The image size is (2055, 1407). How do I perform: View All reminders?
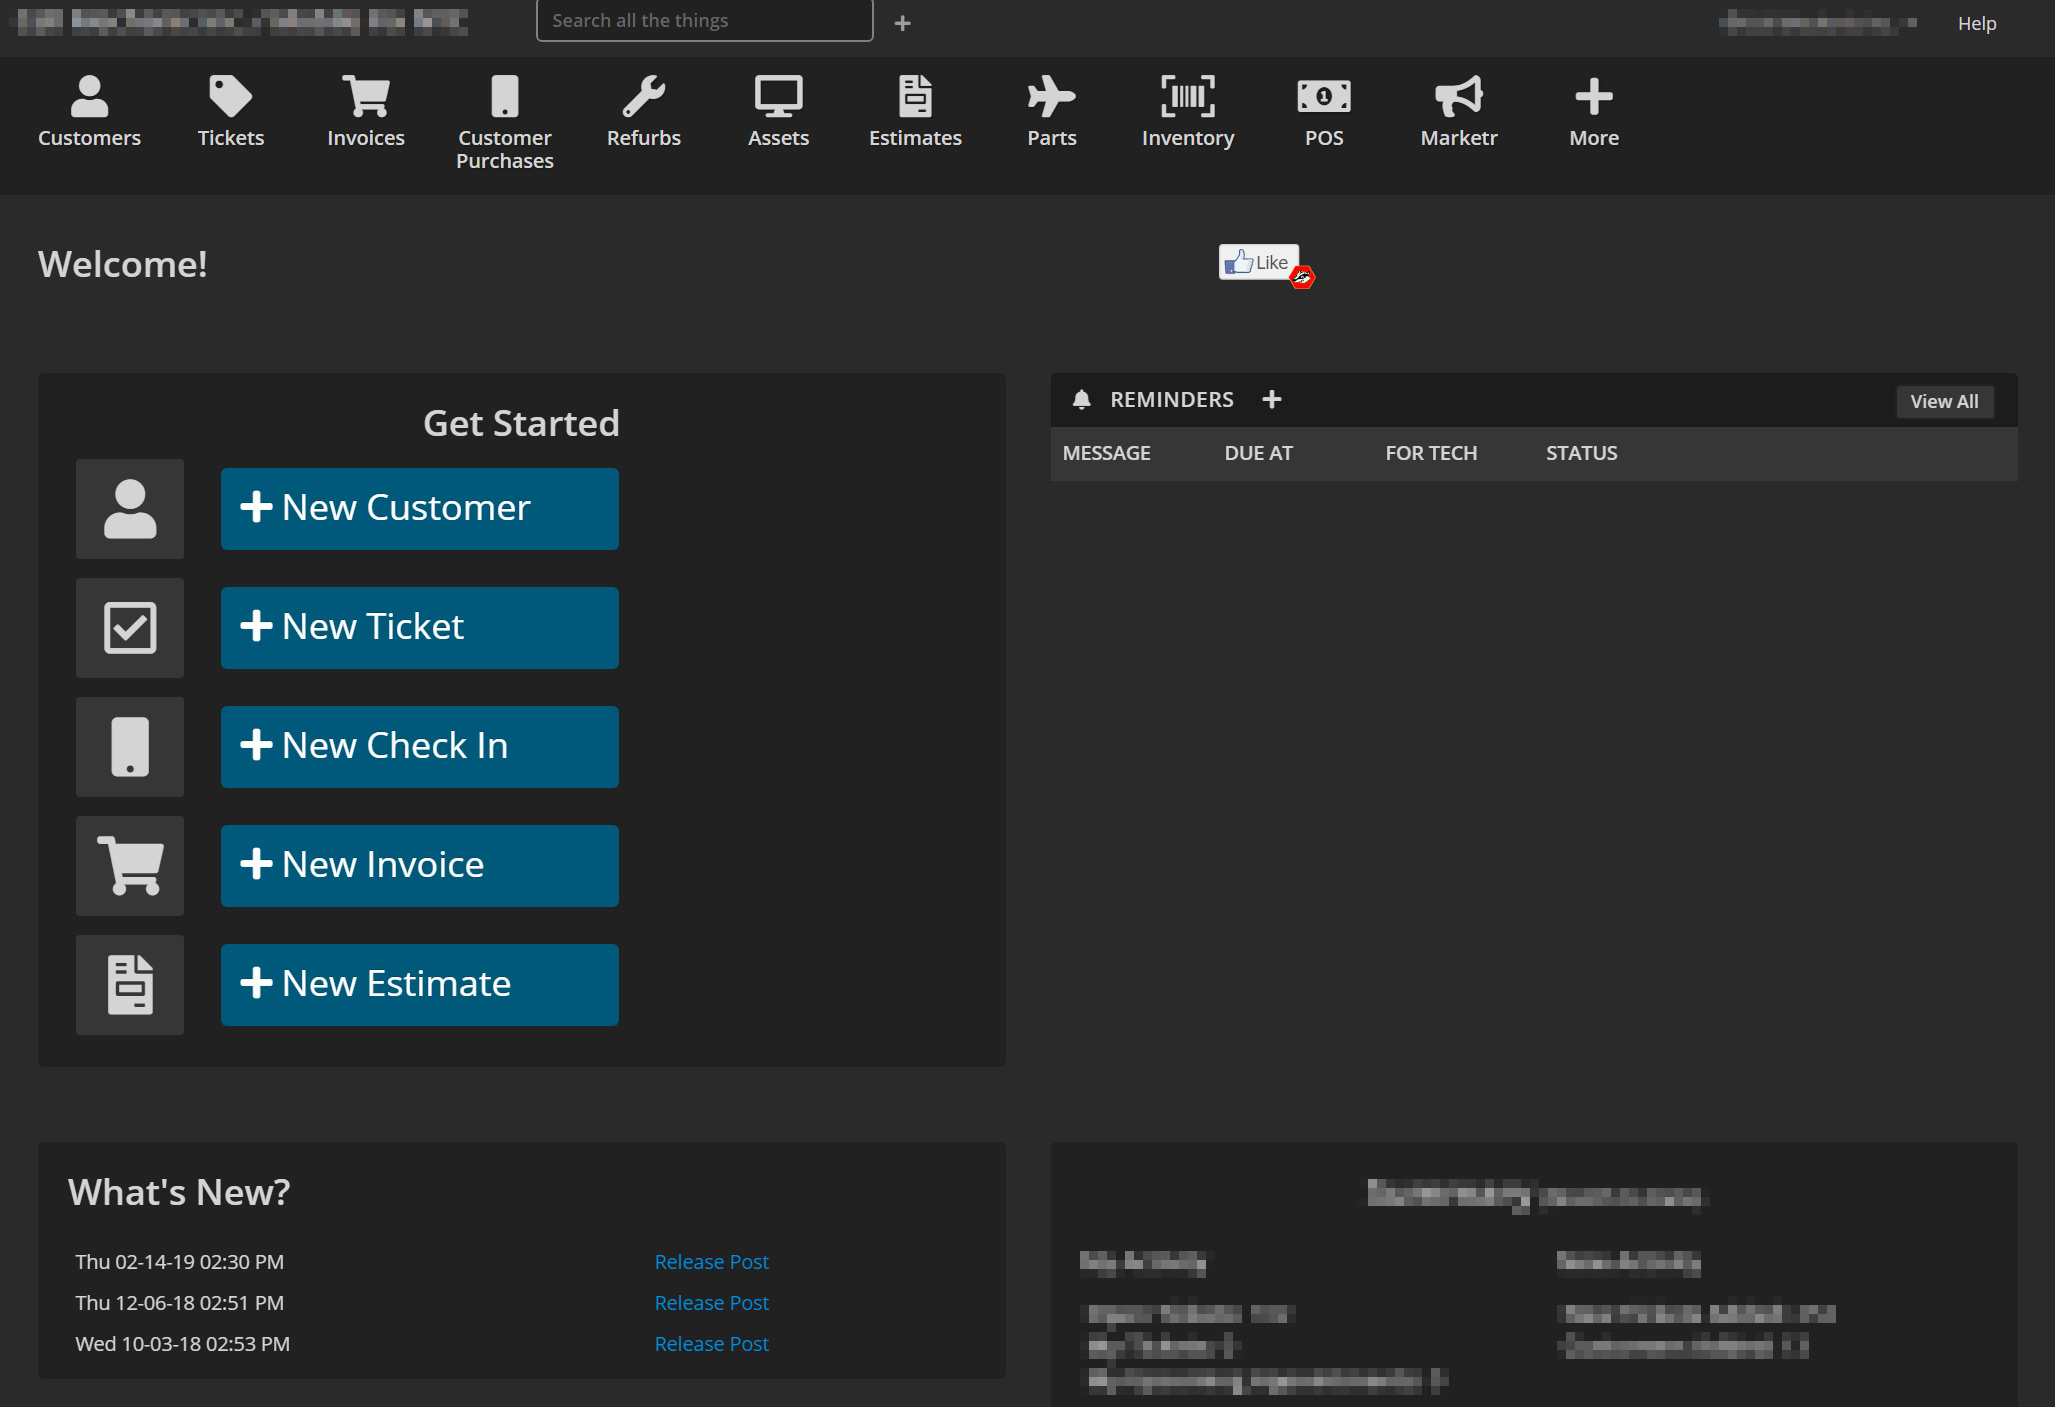[x=1944, y=401]
